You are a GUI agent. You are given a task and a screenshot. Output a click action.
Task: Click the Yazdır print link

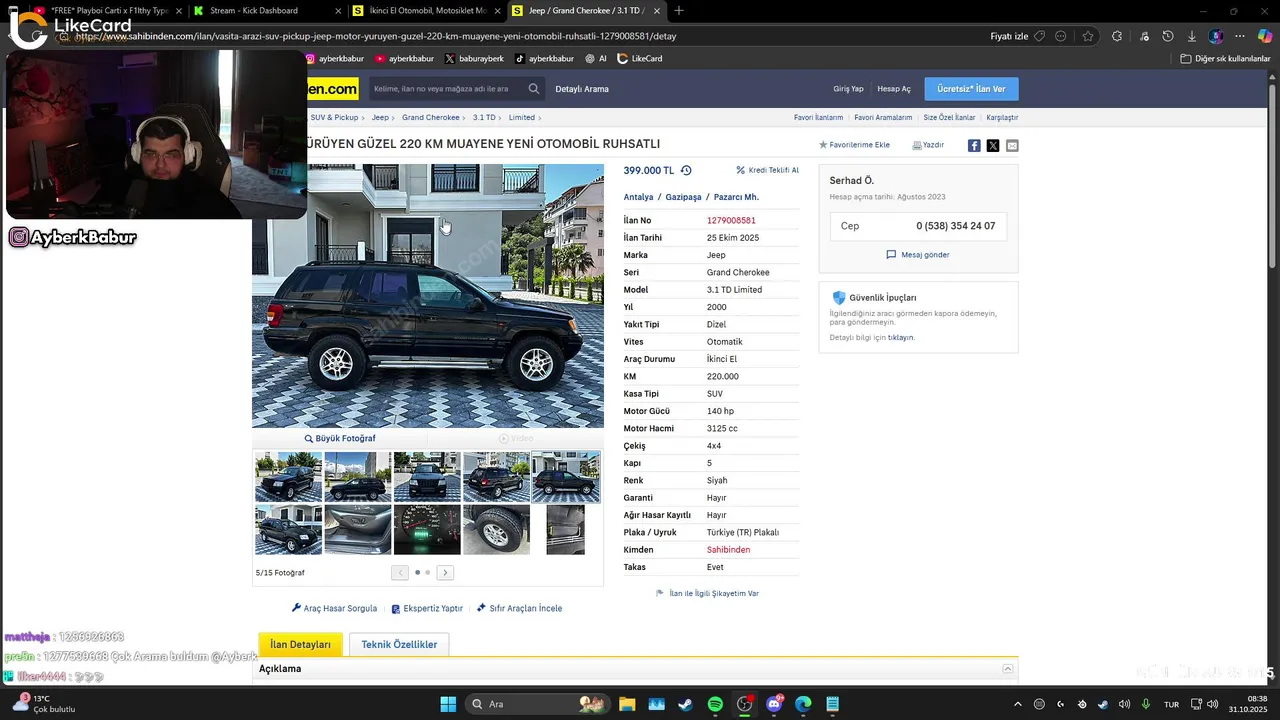coord(928,145)
